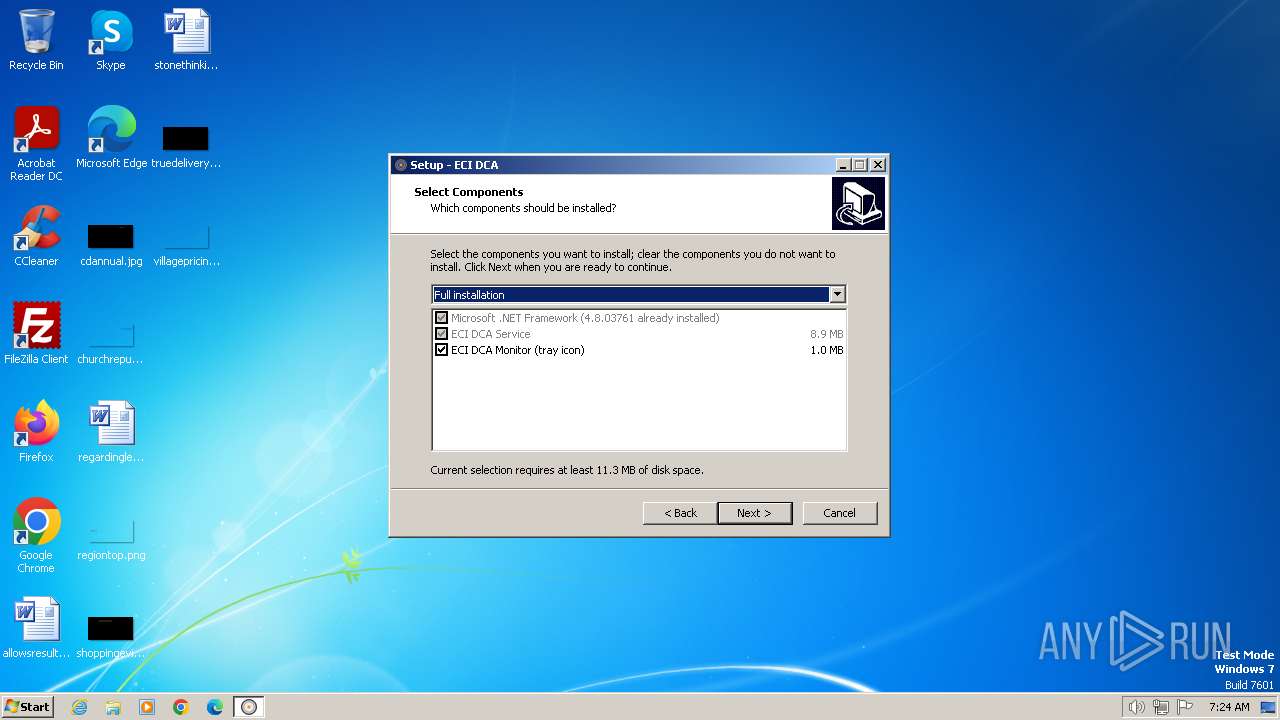This screenshot has height=720, width=1280.
Task: Click the clock showing 7:24 AM
Action: pyautogui.click(x=1229, y=707)
